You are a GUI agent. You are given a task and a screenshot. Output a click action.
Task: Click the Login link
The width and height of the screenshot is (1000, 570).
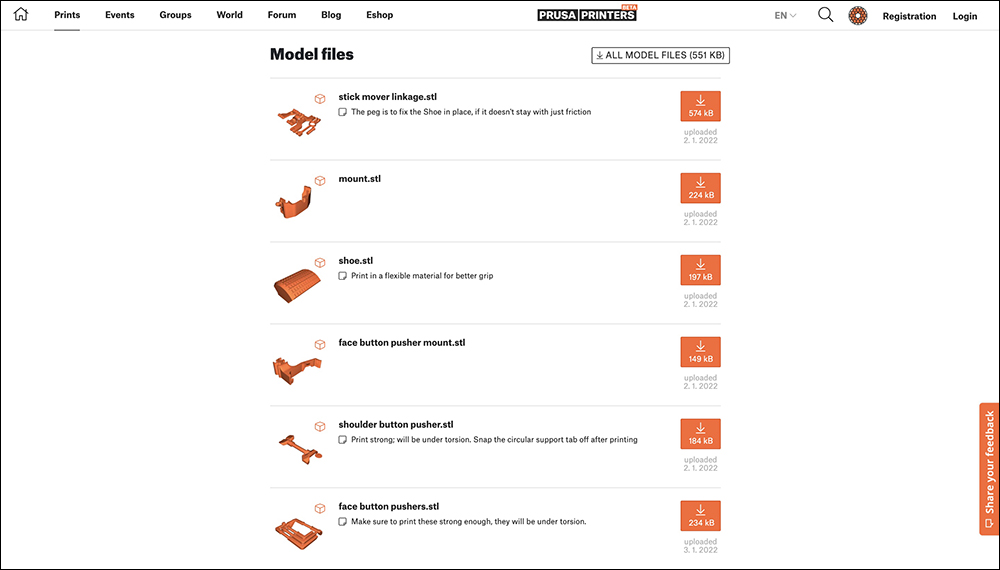coord(964,16)
